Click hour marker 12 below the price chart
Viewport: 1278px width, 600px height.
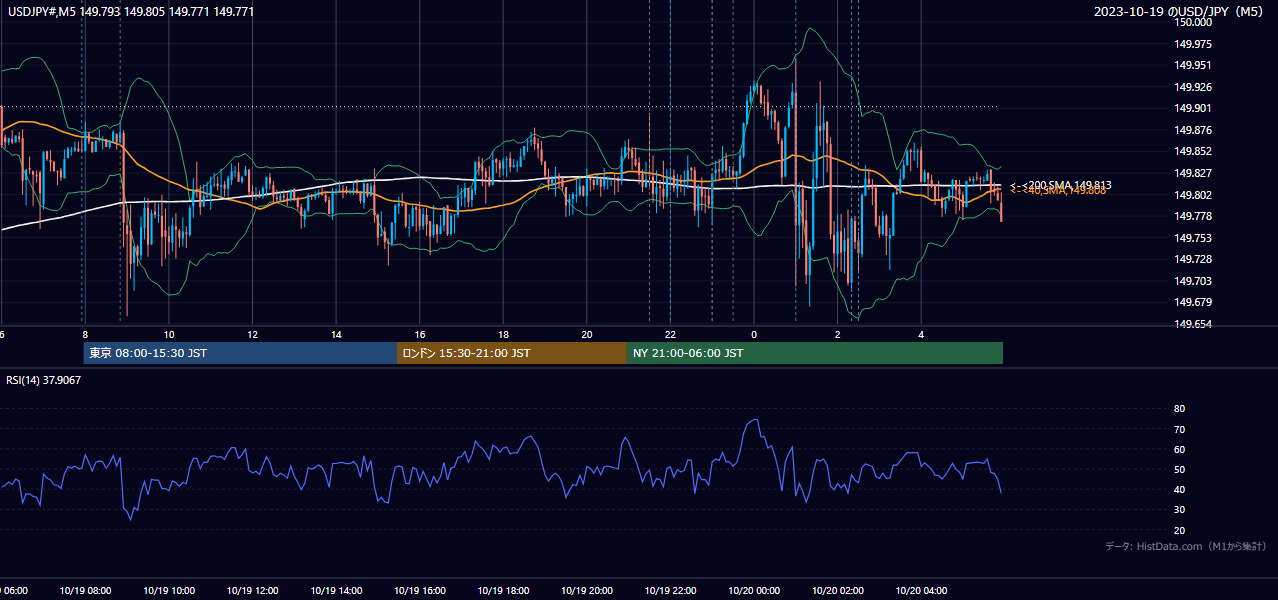point(252,334)
